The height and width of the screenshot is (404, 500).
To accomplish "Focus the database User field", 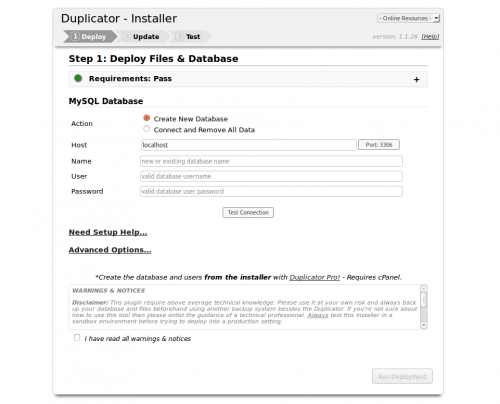I will 271,176.
